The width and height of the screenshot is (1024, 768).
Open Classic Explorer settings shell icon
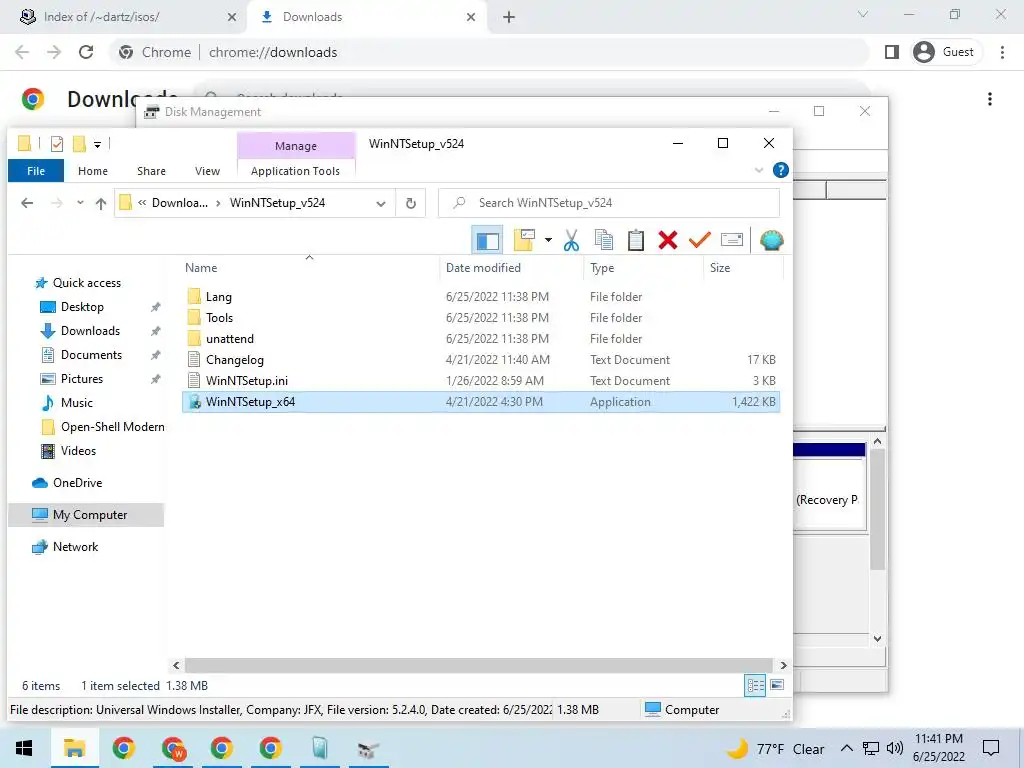pos(771,240)
